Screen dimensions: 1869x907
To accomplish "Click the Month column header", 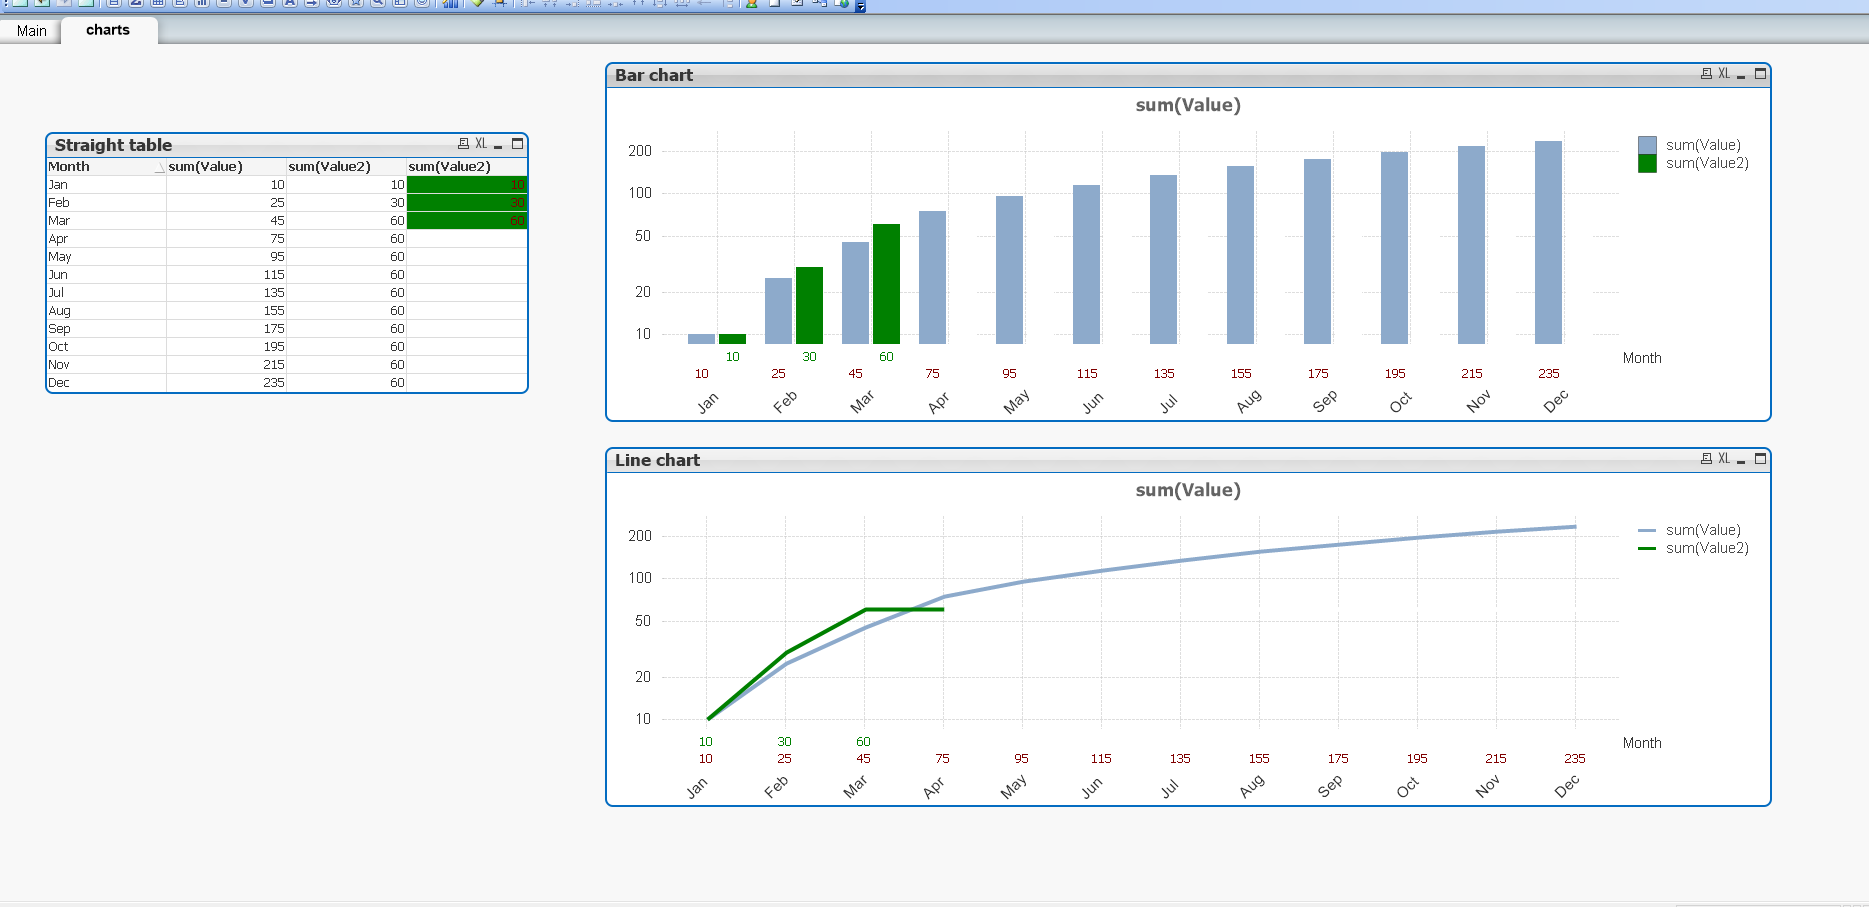I will pyautogui.click(x=106, y=167).
